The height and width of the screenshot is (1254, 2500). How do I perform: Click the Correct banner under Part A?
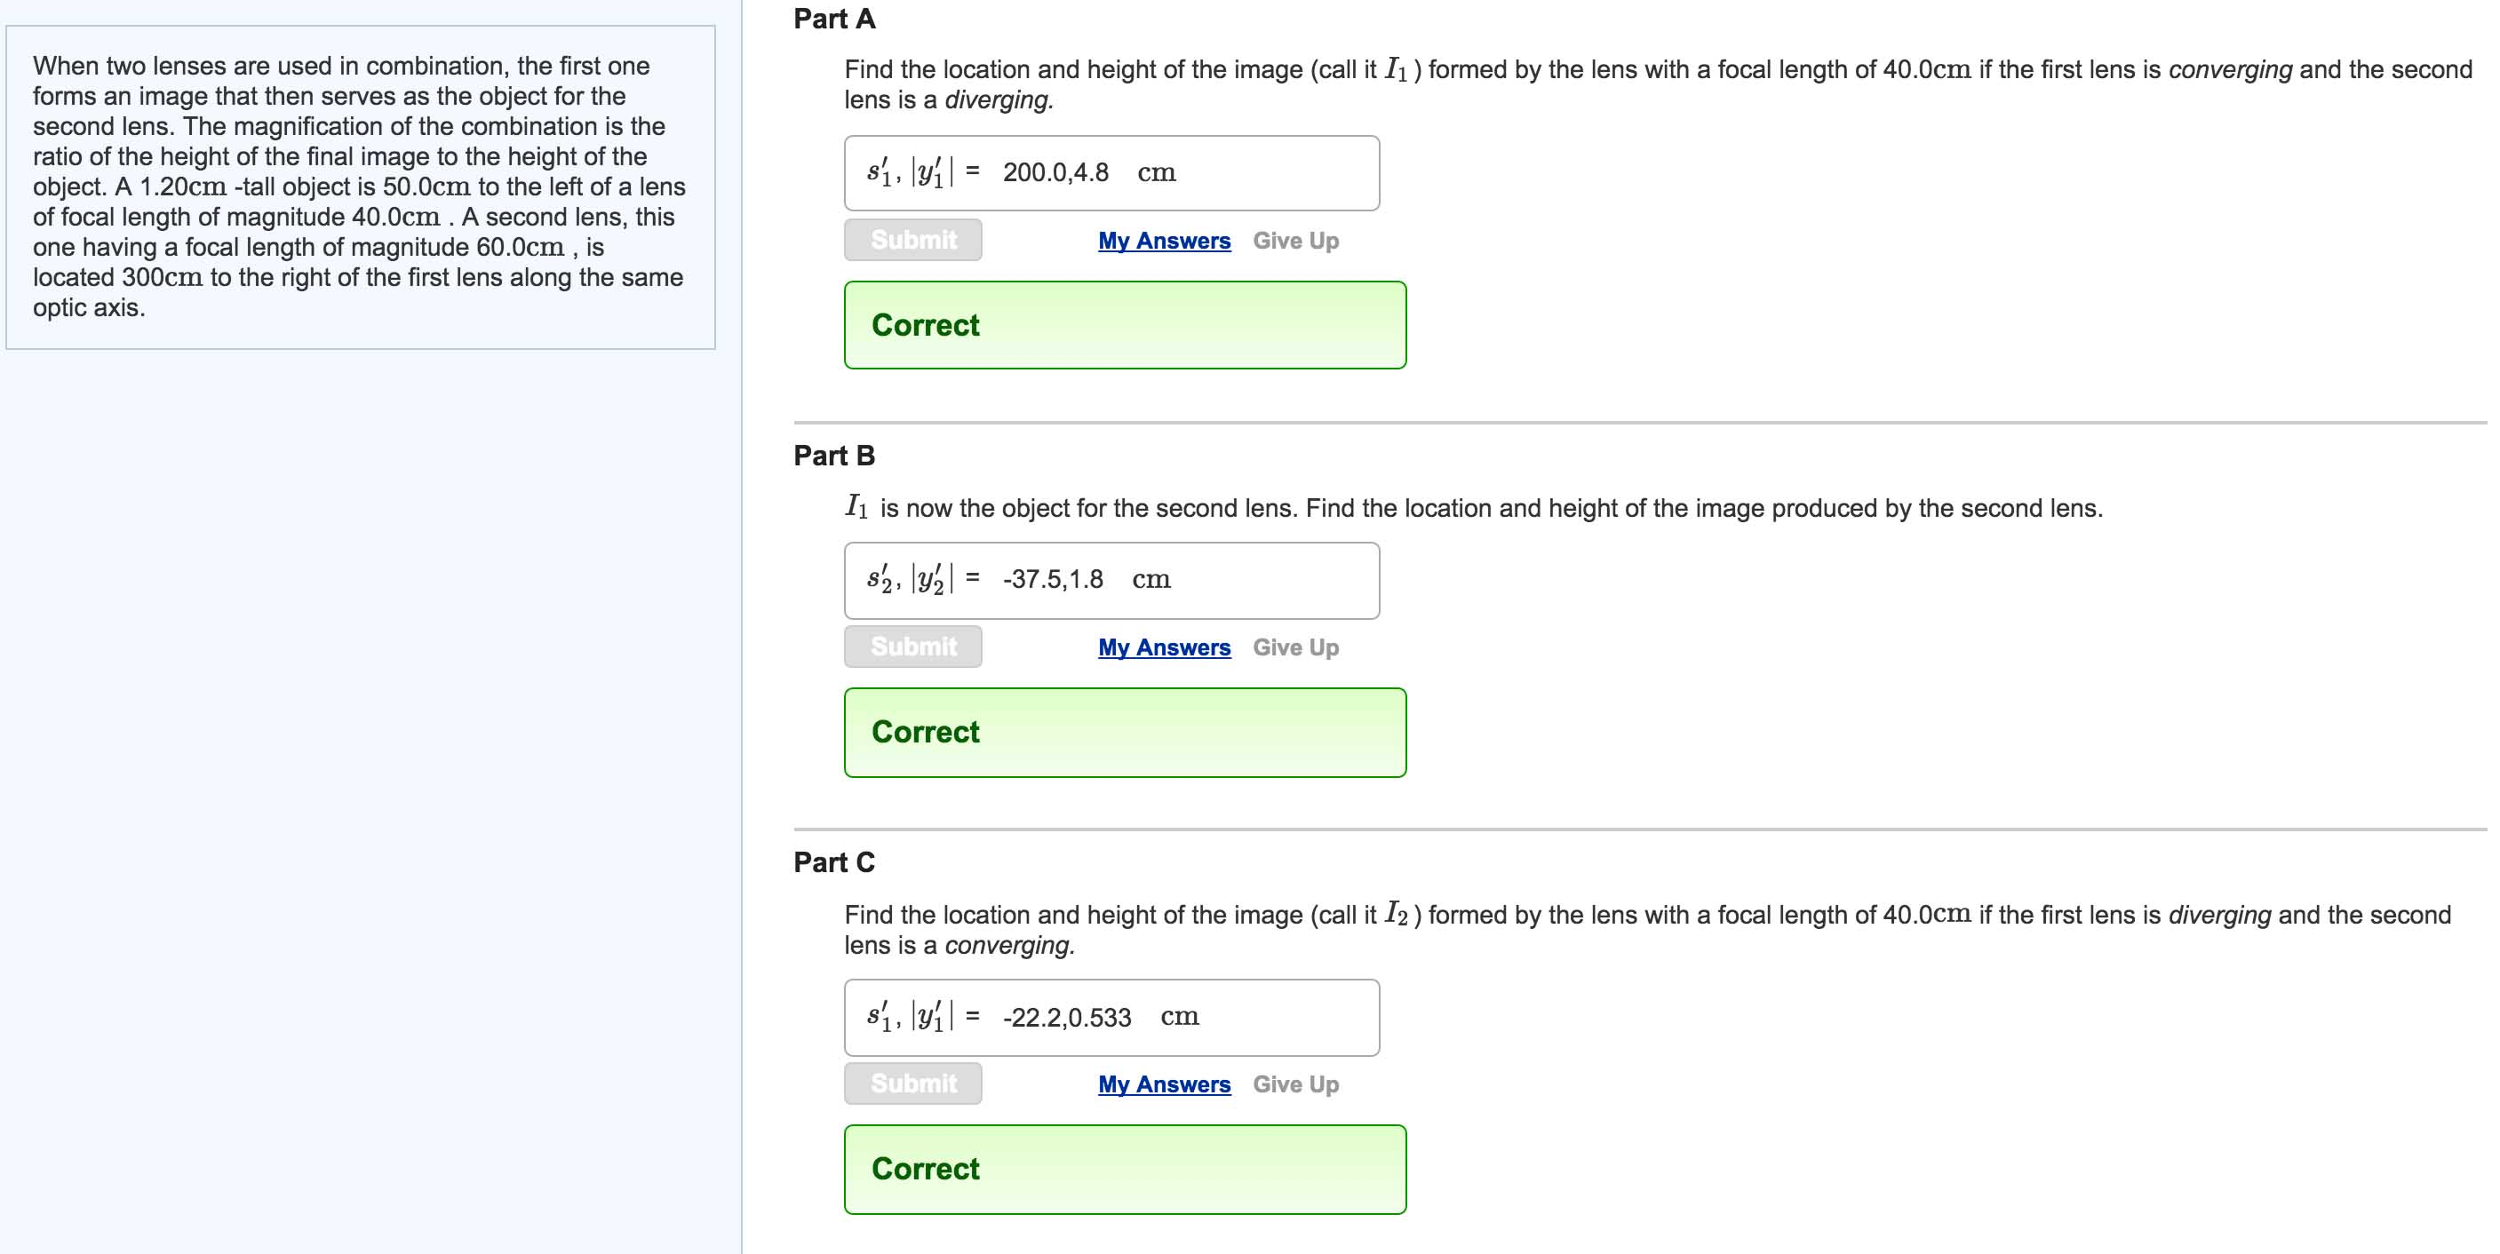[x=1124, y=324]
